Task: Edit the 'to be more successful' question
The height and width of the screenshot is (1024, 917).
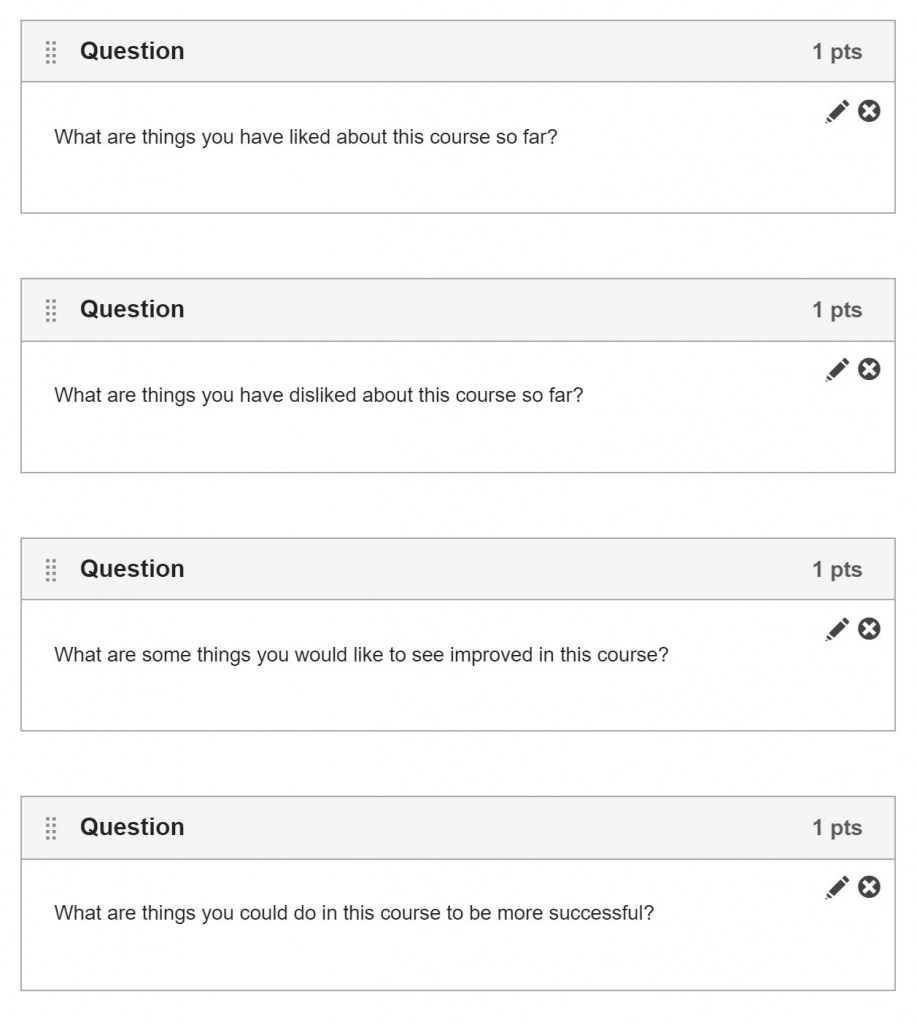Action: 837,887
